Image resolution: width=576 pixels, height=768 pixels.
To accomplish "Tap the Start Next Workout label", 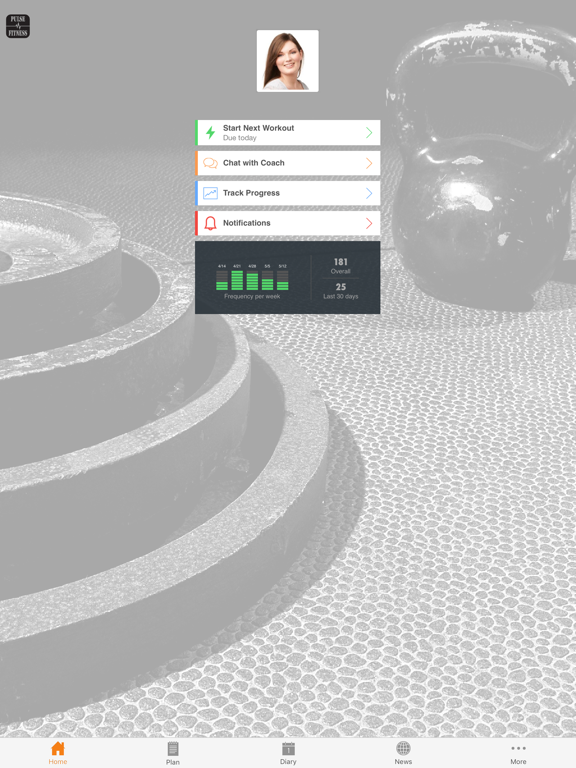I will [x=259, y=128].
